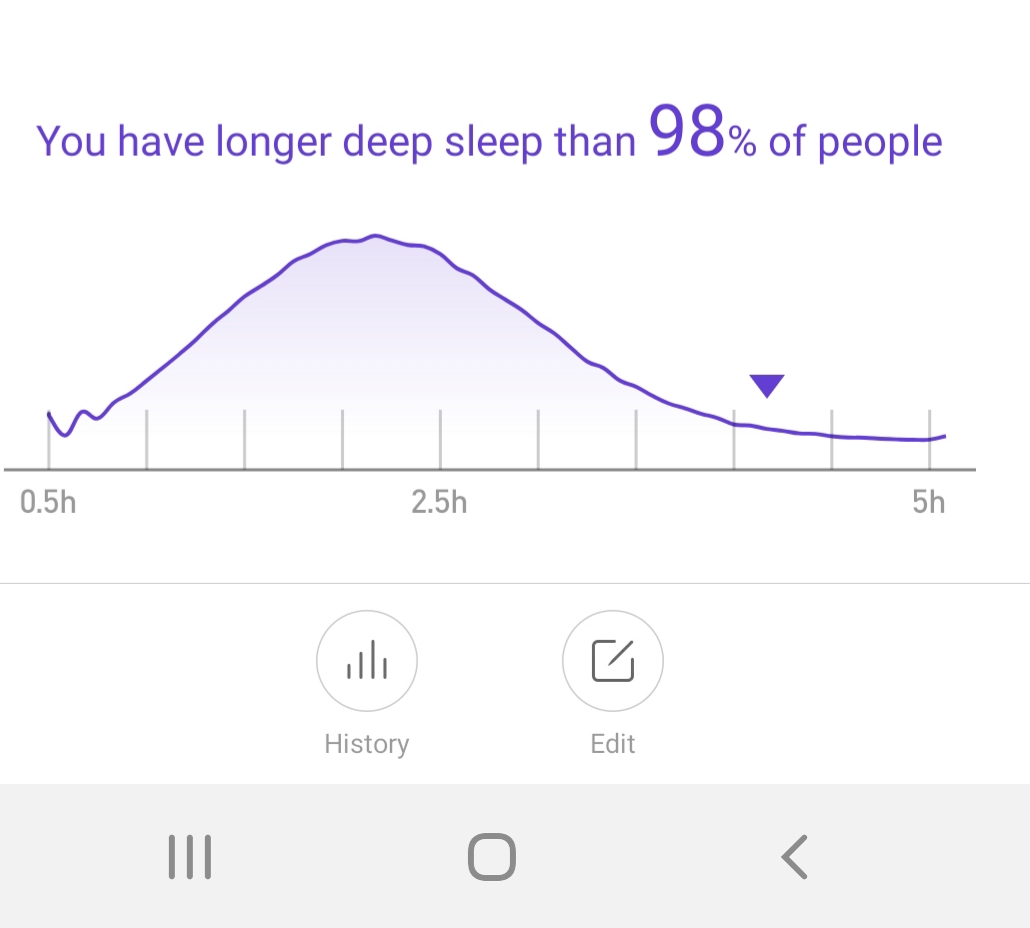Tap the curve dip near 0.5h
Image resolution: width=1030 pixels, height=928 pixels.
click(x=65, y=432)
